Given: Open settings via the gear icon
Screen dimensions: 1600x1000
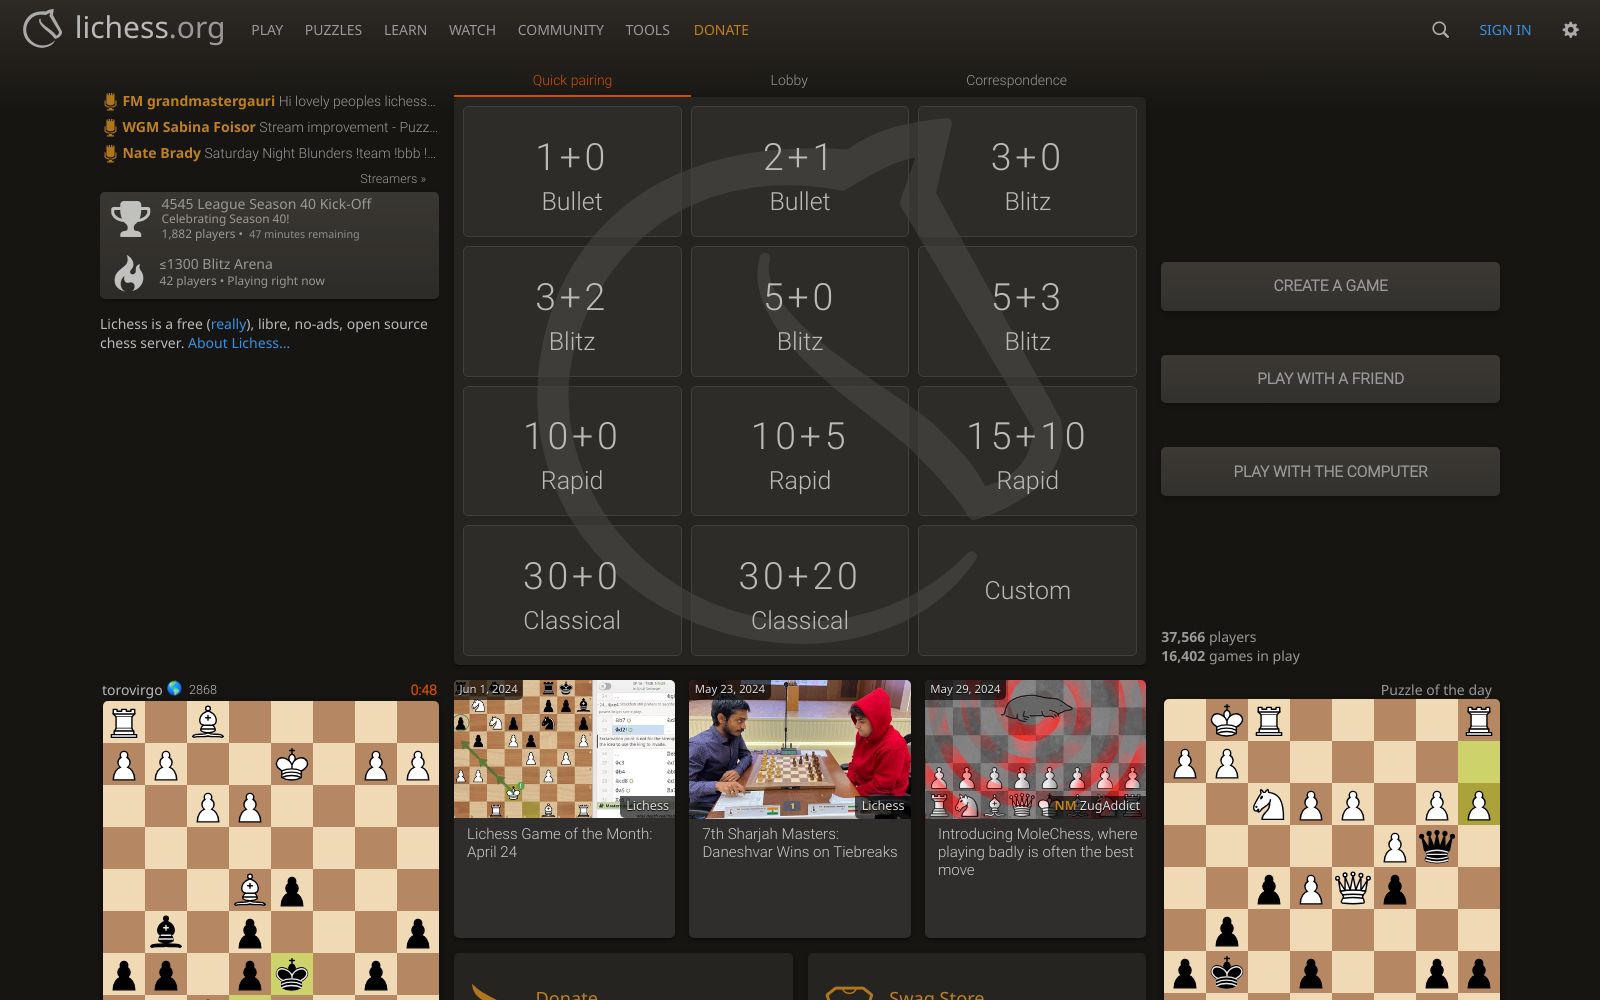Looking at the screenshot, I should pos(1571,30).
